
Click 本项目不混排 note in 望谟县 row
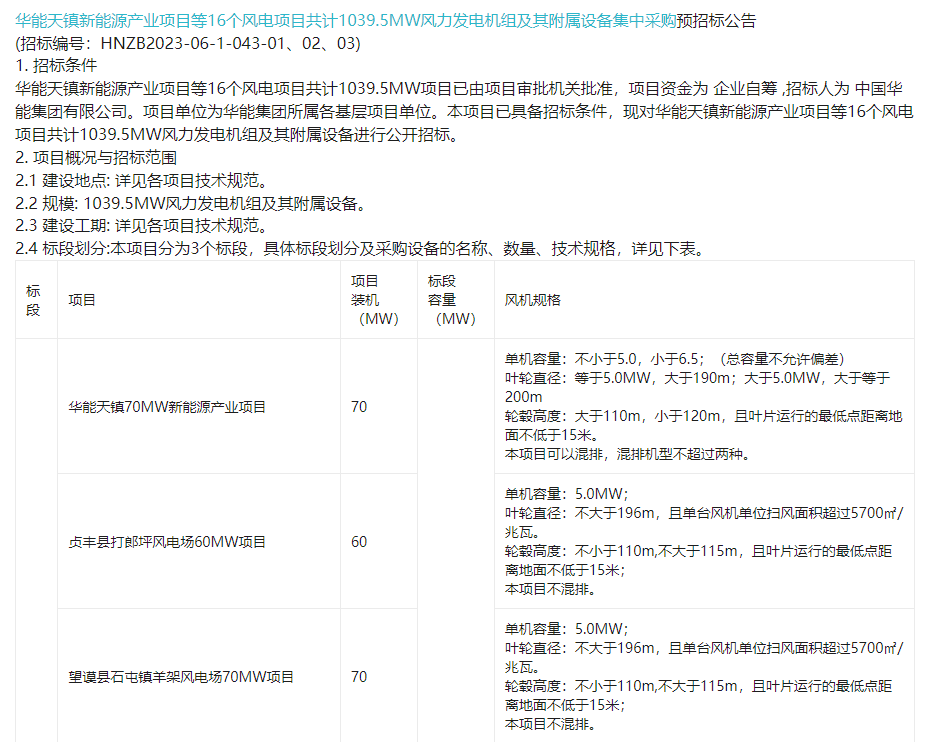[x=551, y=724]
